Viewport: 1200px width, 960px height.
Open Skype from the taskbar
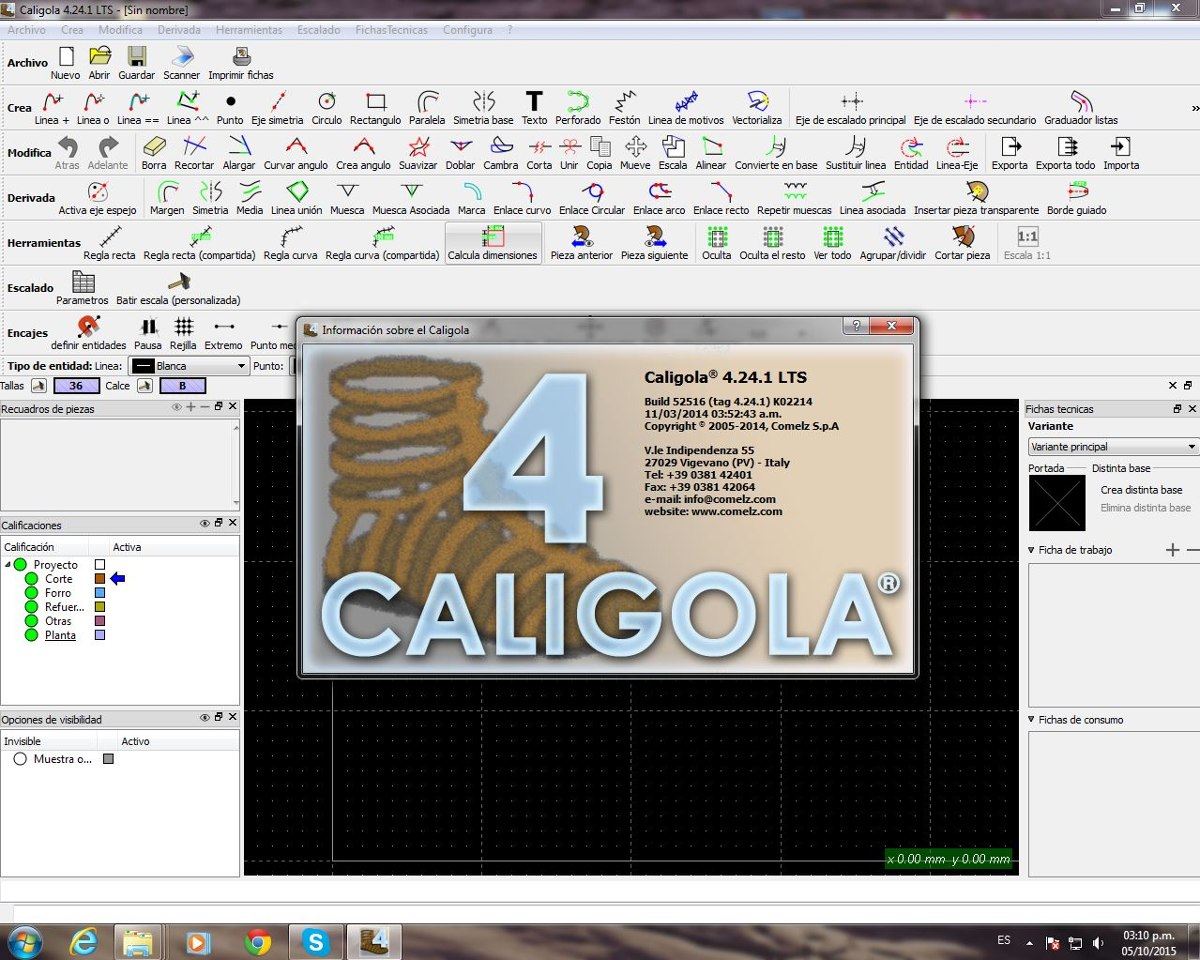click(x=317, y=941)
